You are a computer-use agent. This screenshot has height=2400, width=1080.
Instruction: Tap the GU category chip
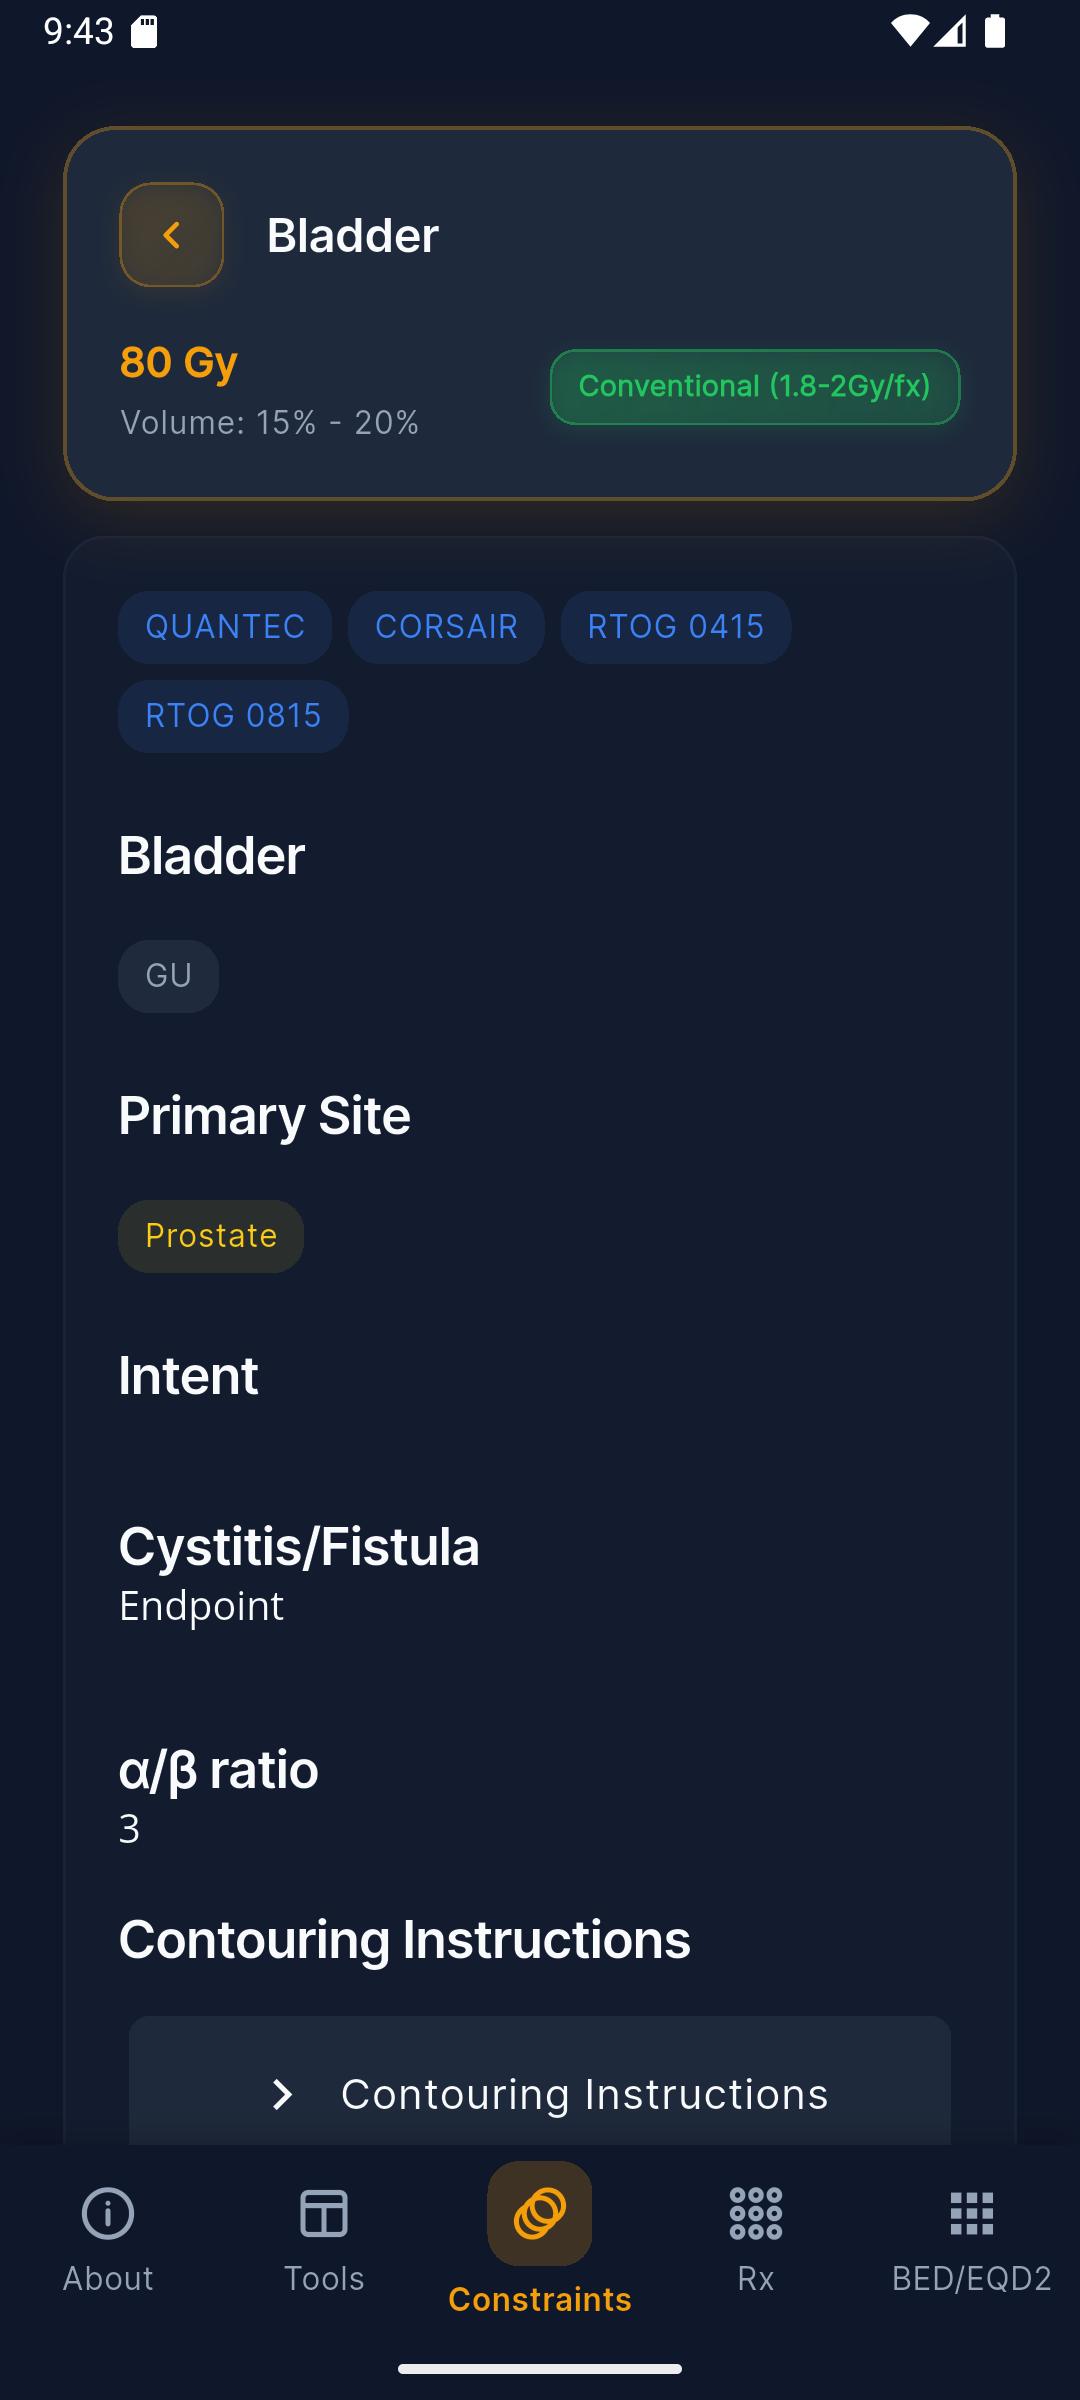pyautogui.click(x=168, y=976)
